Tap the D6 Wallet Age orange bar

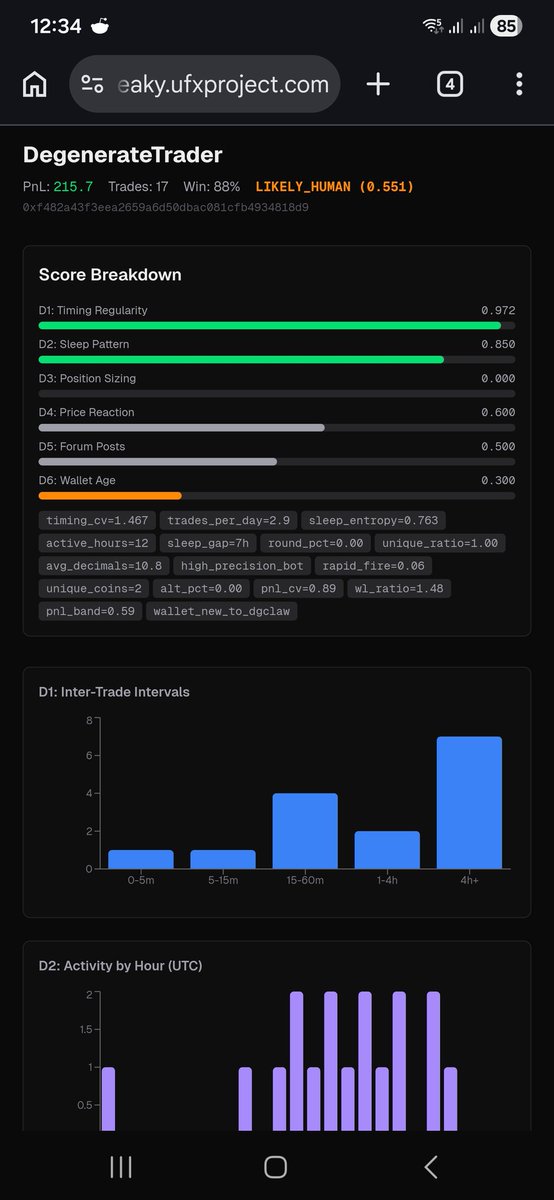pos(110,495)
